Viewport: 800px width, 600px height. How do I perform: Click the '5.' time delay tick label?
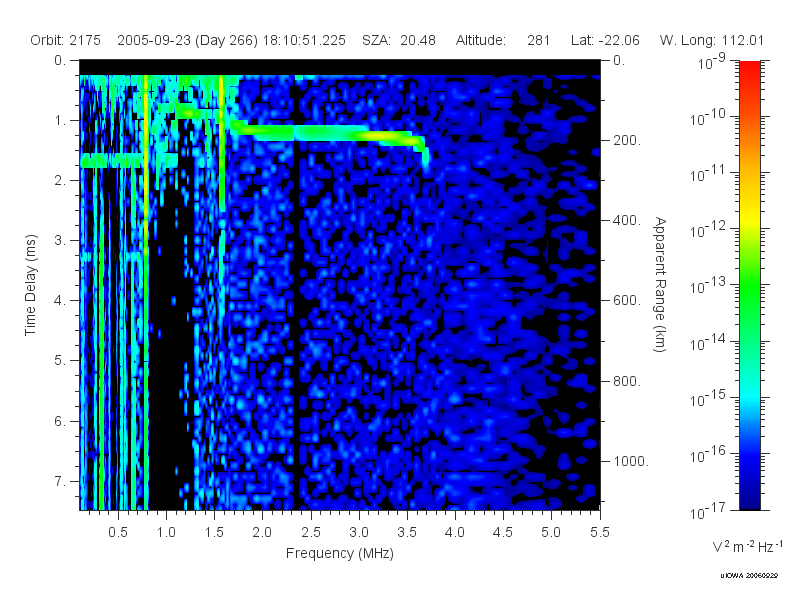[x=61, y=361]
